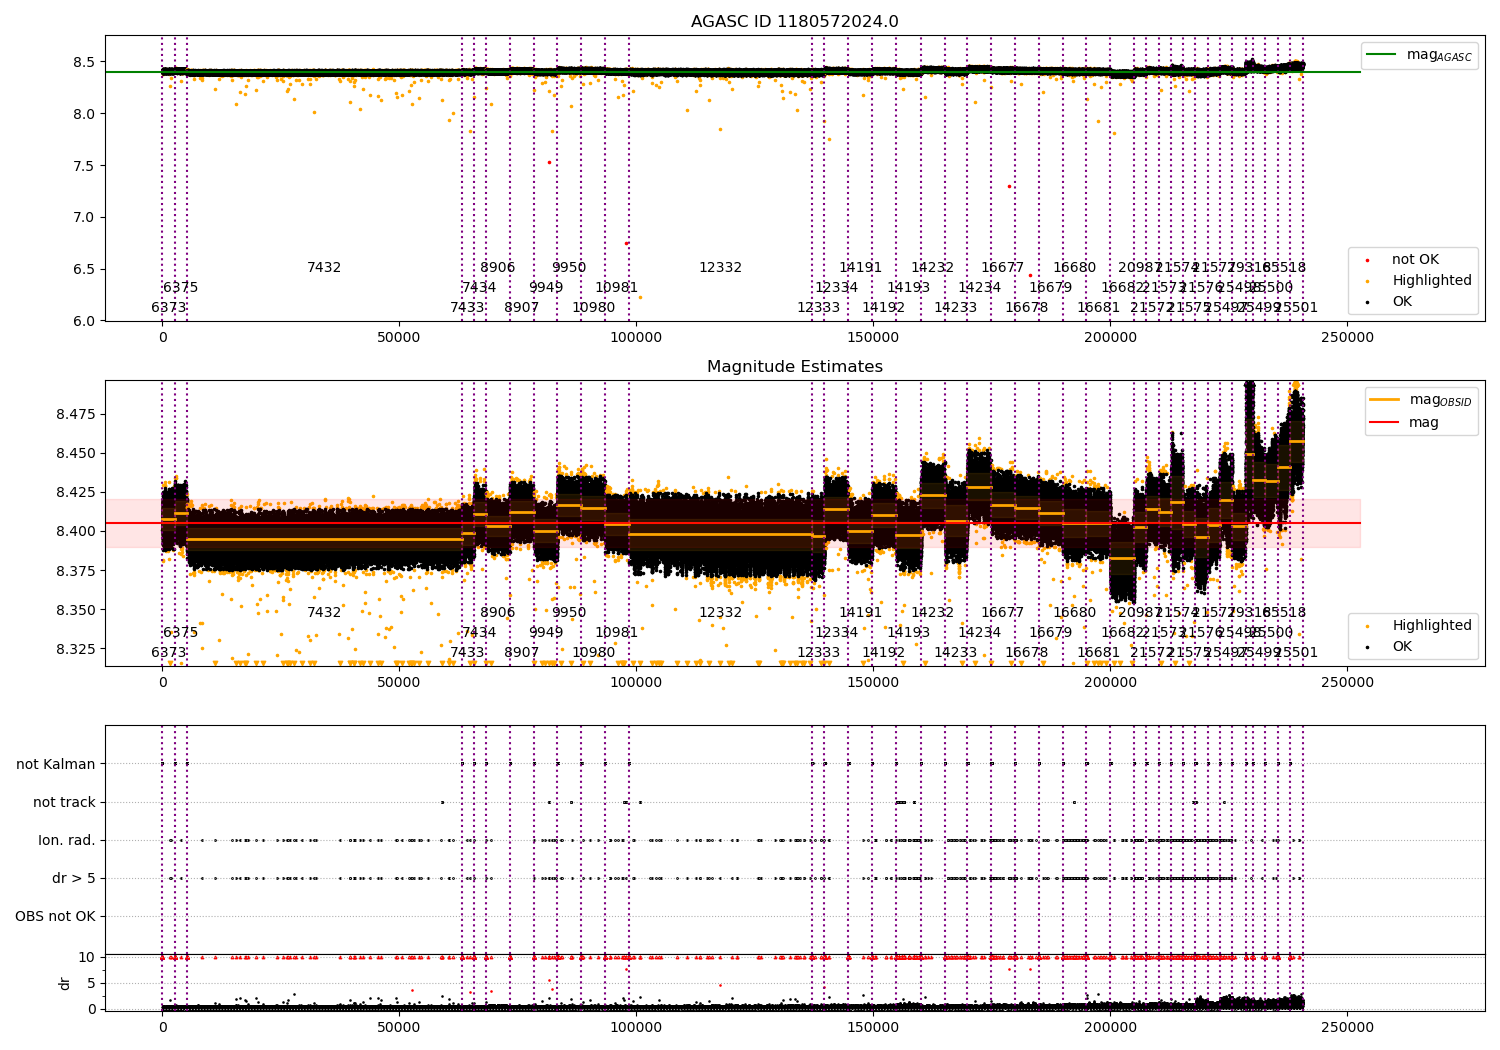Viewport: 1500px width, 1050px height.
Task: Click obsid label 6373 in the top plot
Action: click(169, 308)
